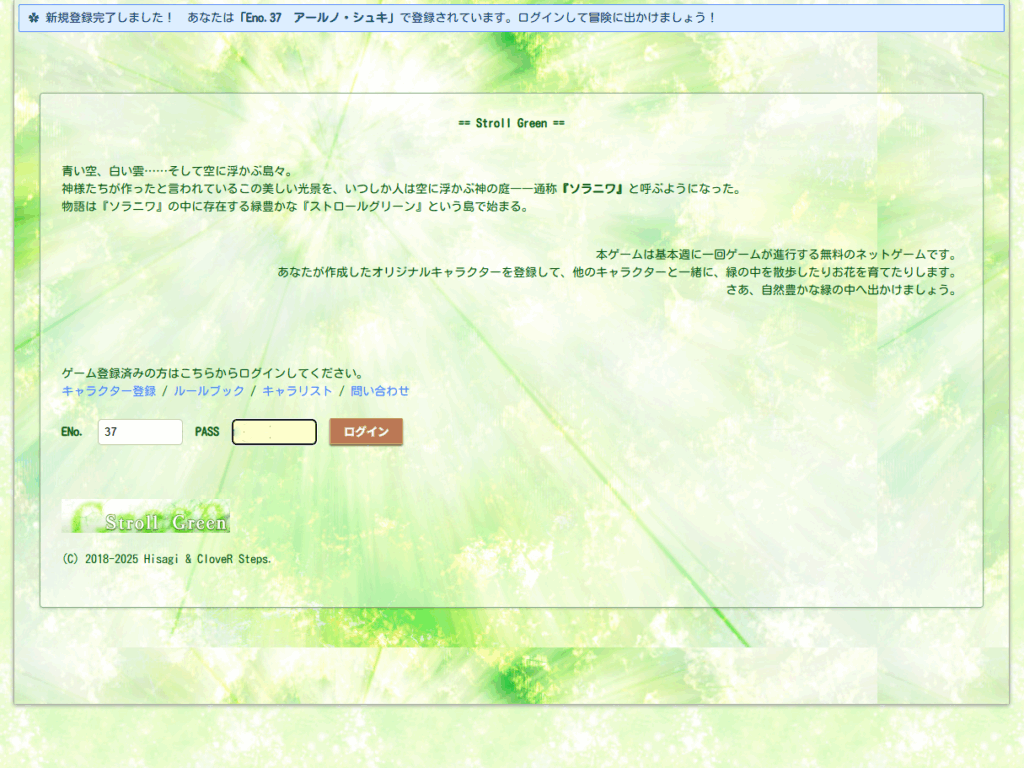Screen dimensions: 1024x768
Task: Click the ENo. label text
Action: click(72, 432)
